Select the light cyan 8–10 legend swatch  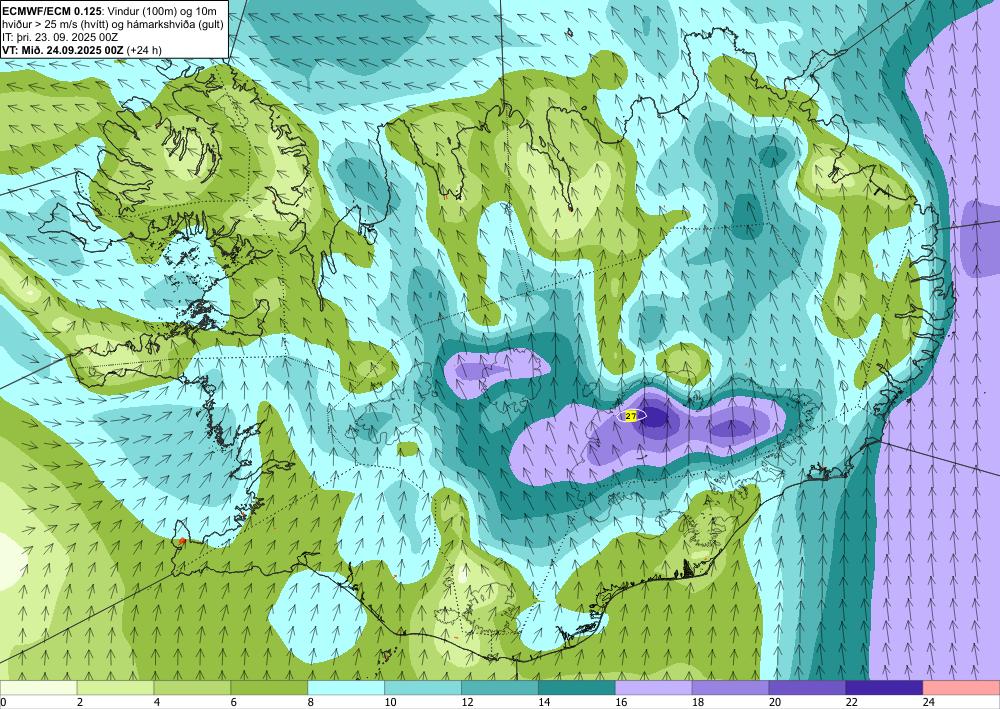point(346,688)
